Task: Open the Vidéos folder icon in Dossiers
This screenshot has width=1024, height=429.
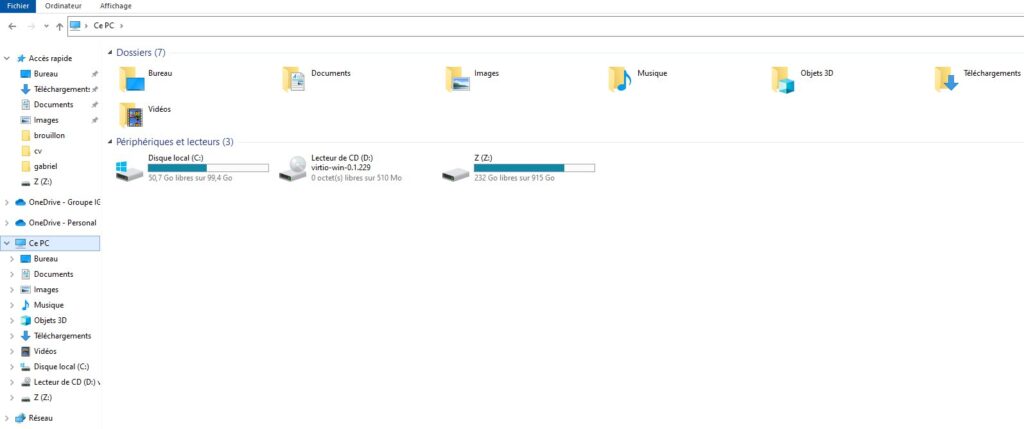Action: 131,115
